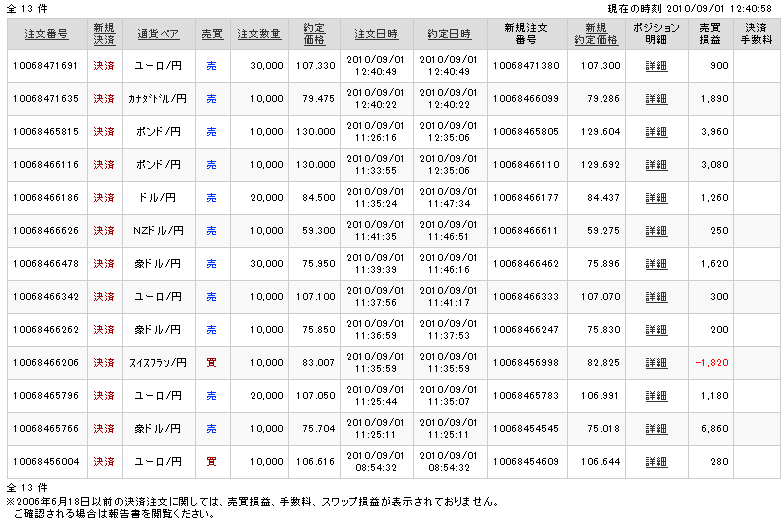Viewport: 784px width, 523px height.
Task: Sort by 注文番号 column header
Action: [x=46, y=34]
